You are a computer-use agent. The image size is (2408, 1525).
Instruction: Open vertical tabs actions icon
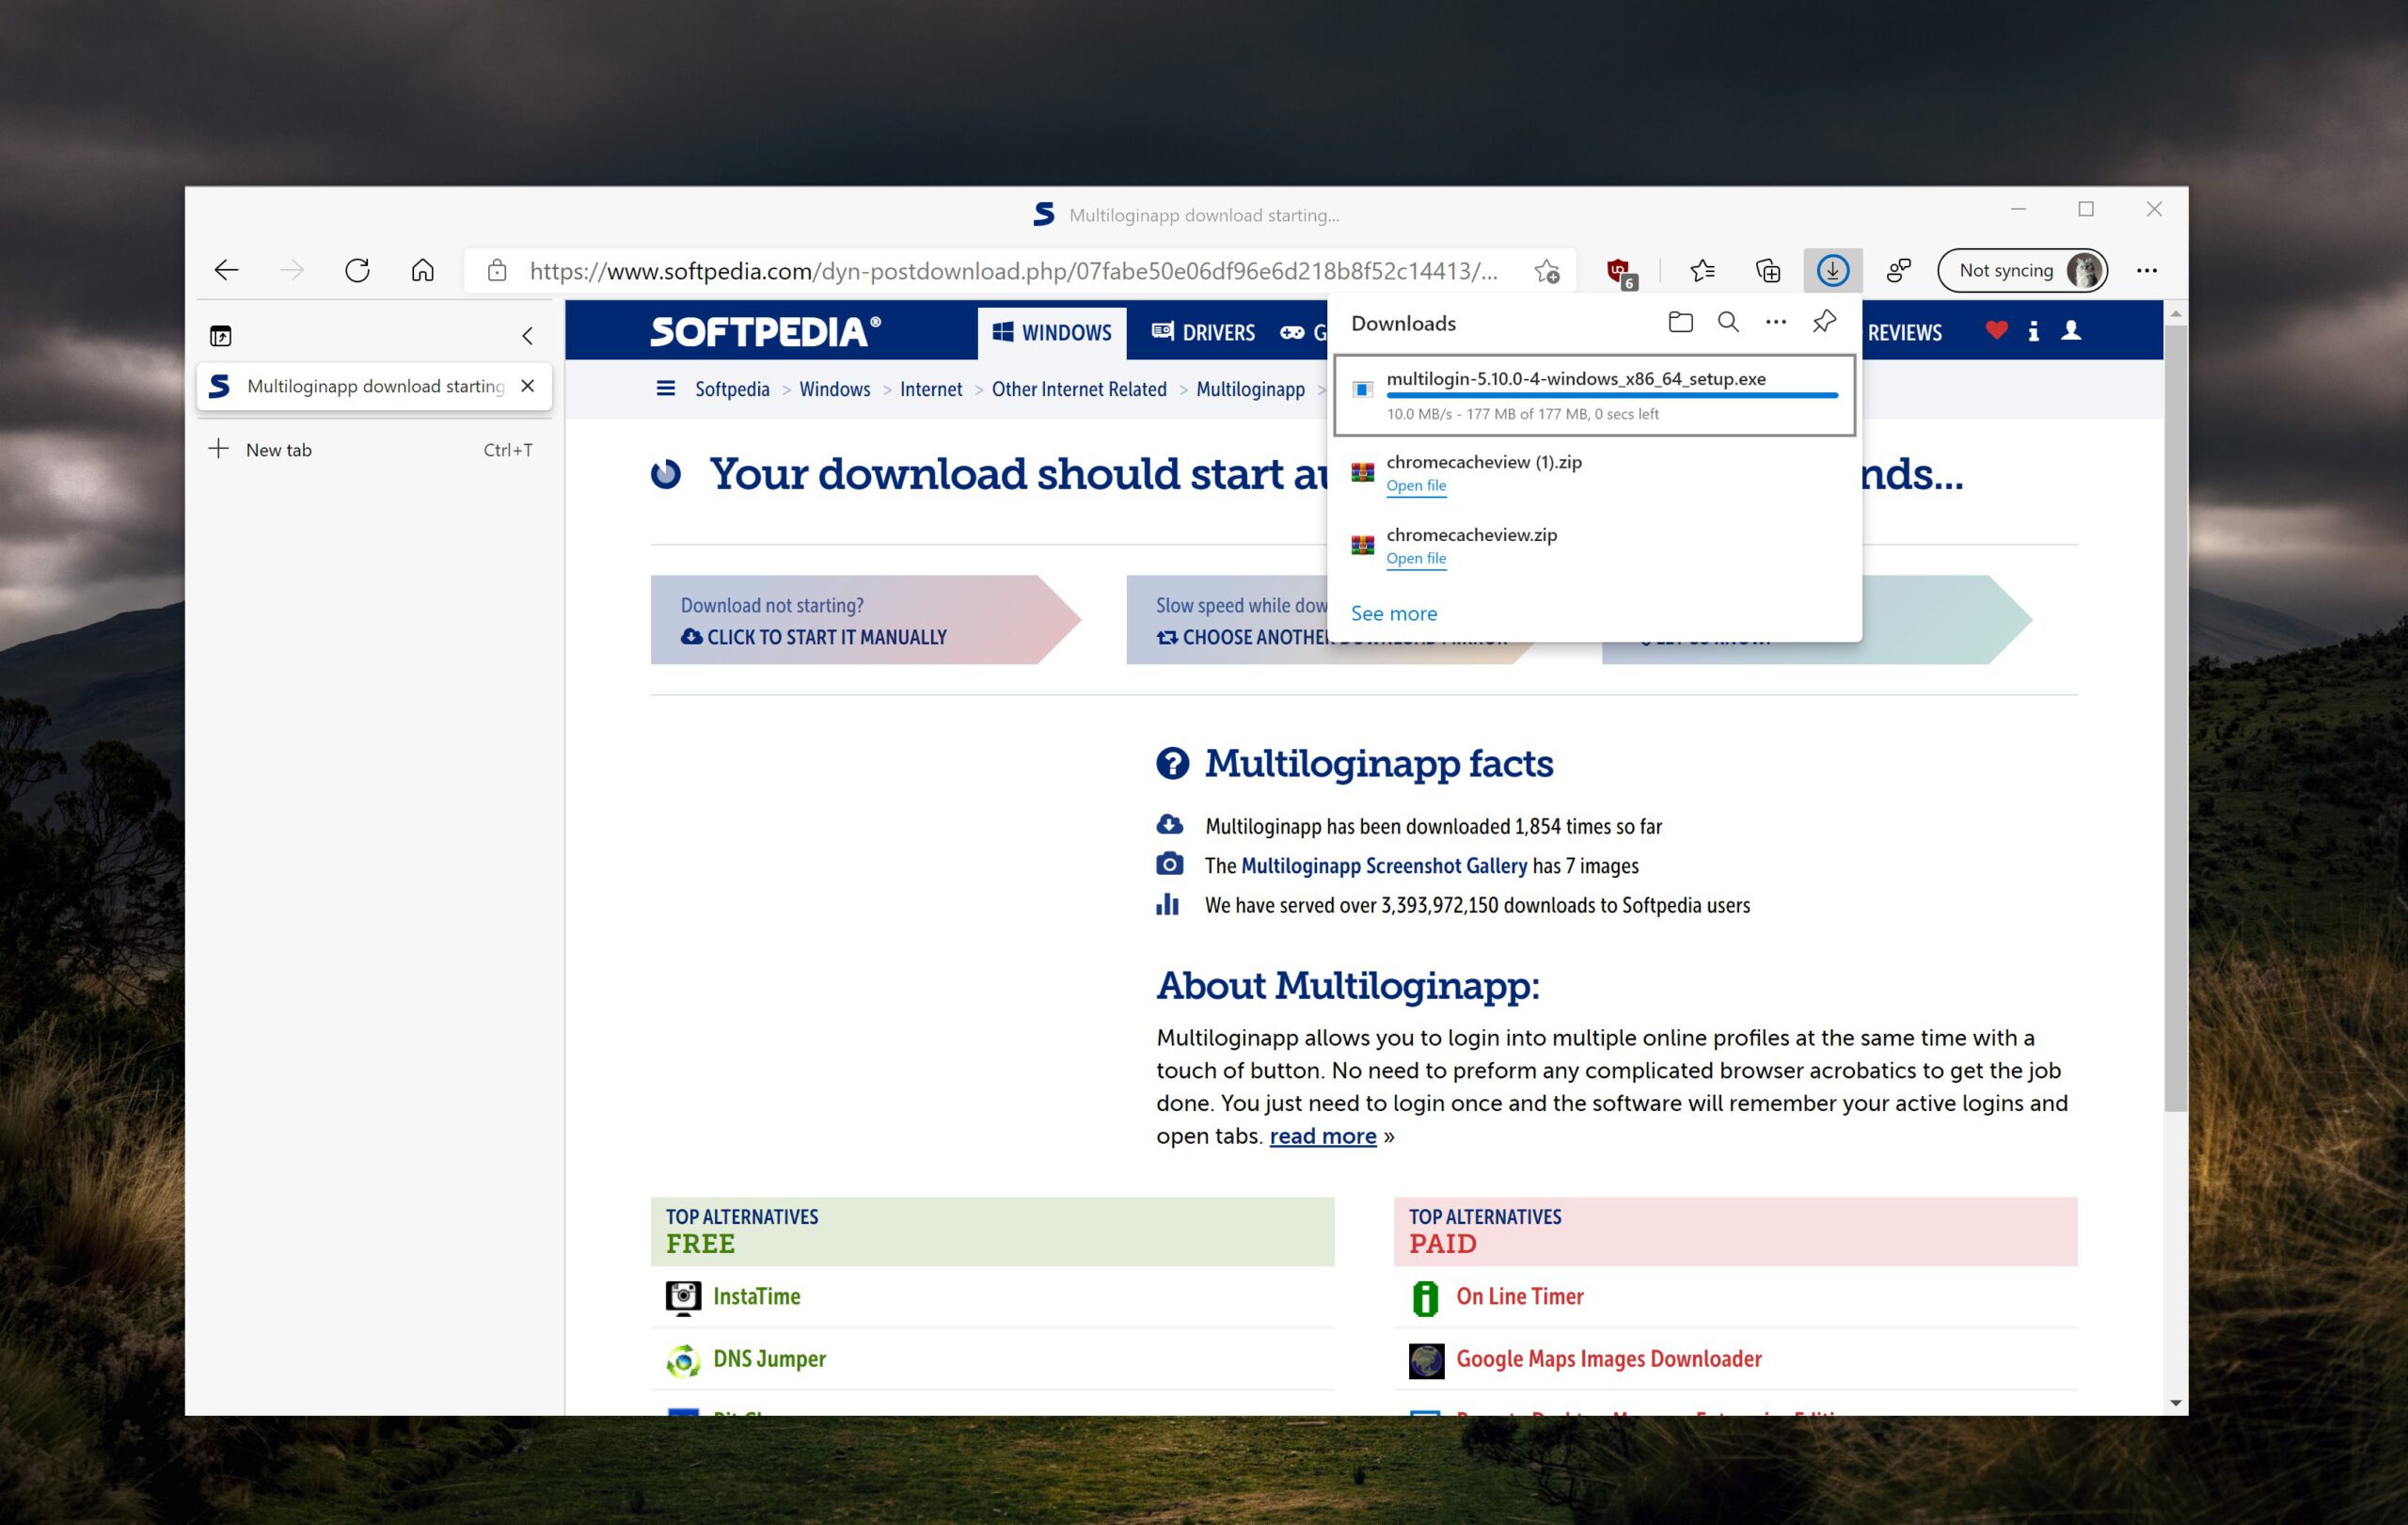click(x=221, y=336)
